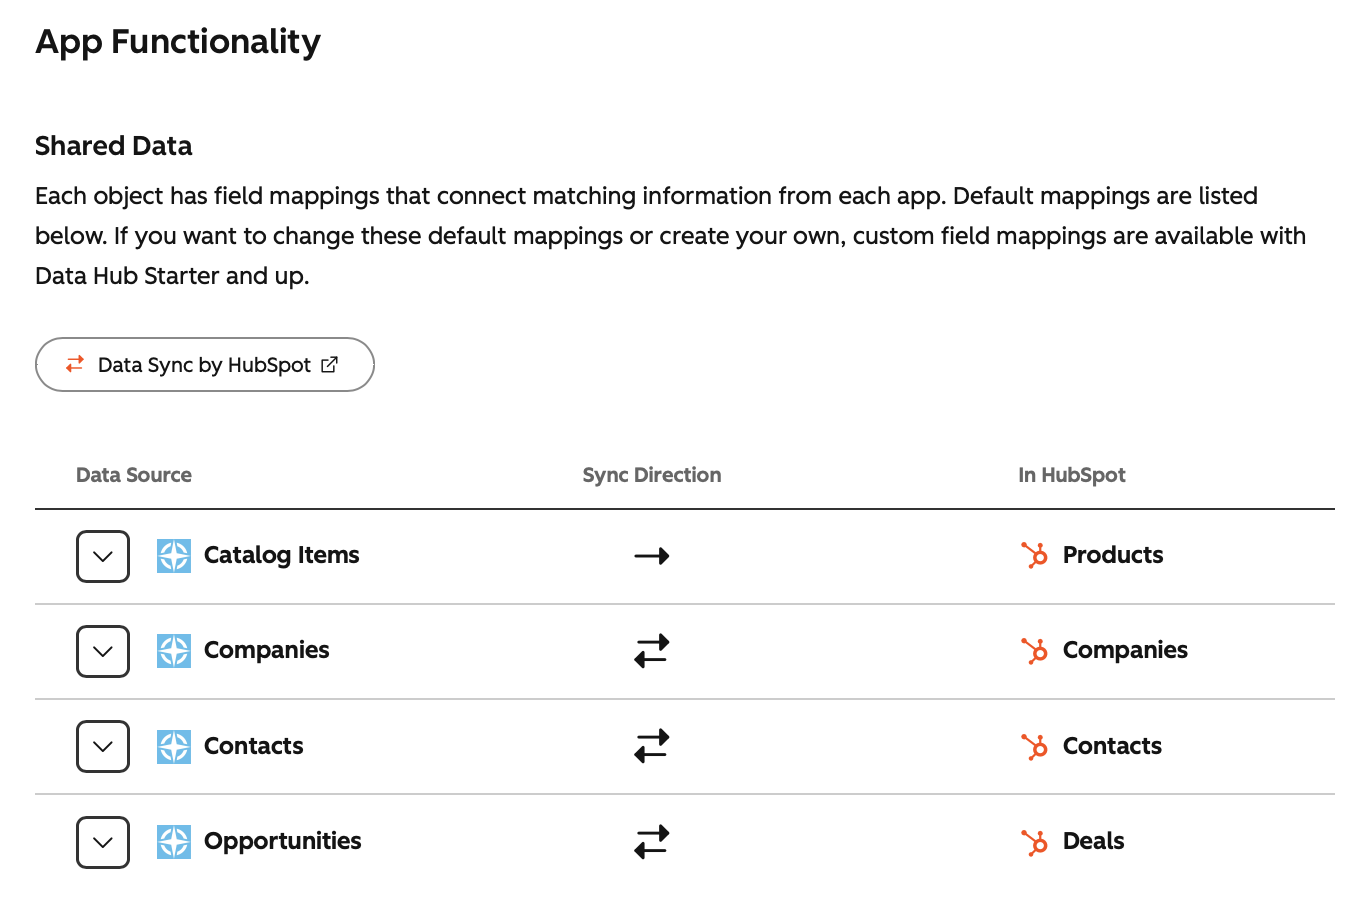1370x924 pixels.
Task: Click the blue app icon beside Companies source
Action: click(x=174, y=651)
